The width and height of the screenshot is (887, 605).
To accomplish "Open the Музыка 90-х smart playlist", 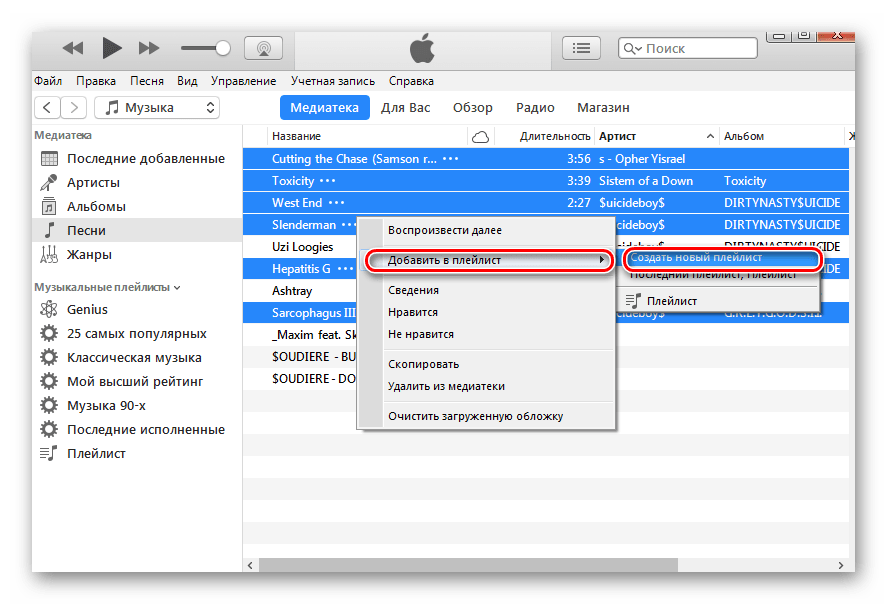I will point(137,406).
